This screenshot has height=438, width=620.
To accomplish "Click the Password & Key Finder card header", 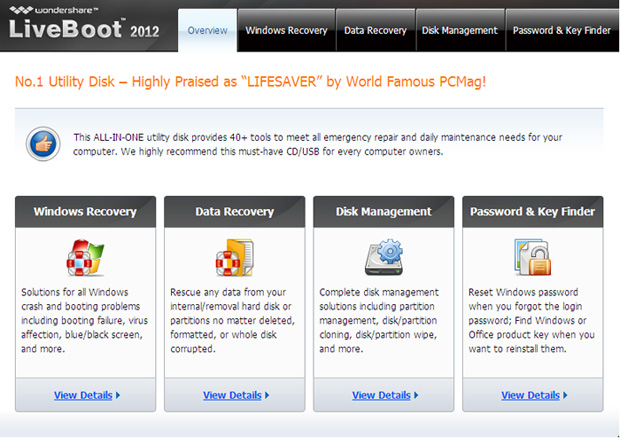I will click(533, 211).
